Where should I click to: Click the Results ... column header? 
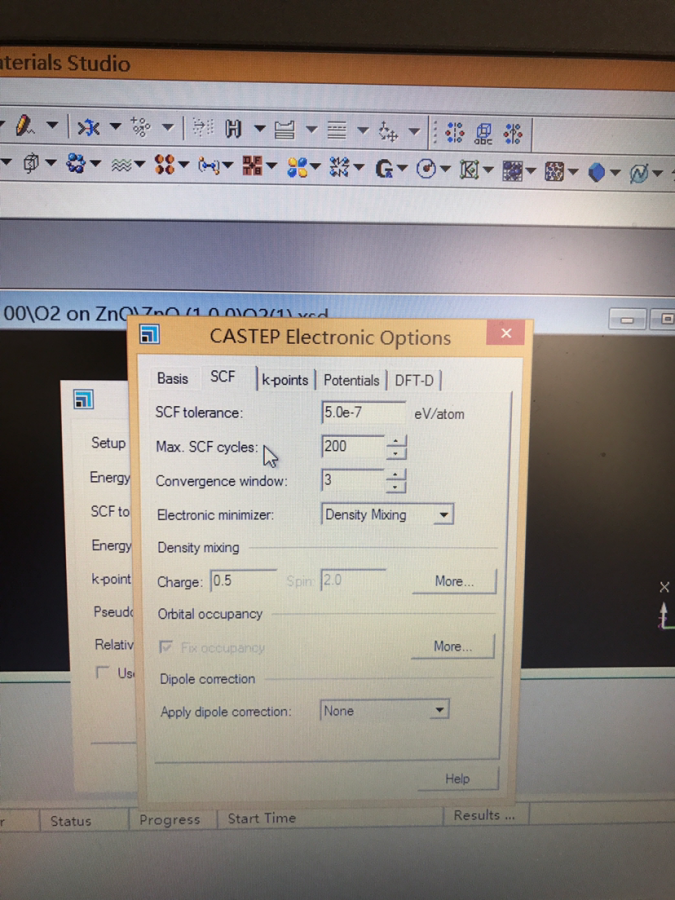point(486,815)
